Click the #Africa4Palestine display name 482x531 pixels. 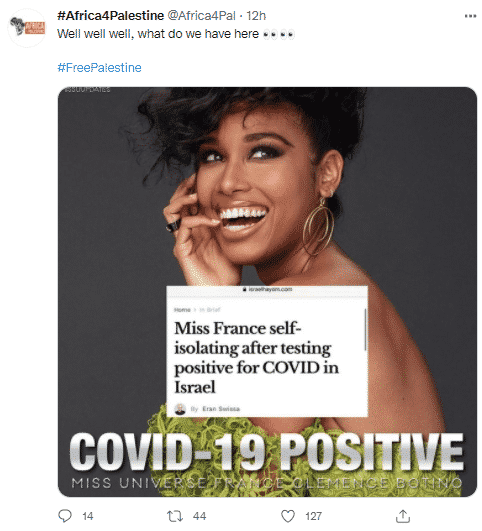coord(110,16)
